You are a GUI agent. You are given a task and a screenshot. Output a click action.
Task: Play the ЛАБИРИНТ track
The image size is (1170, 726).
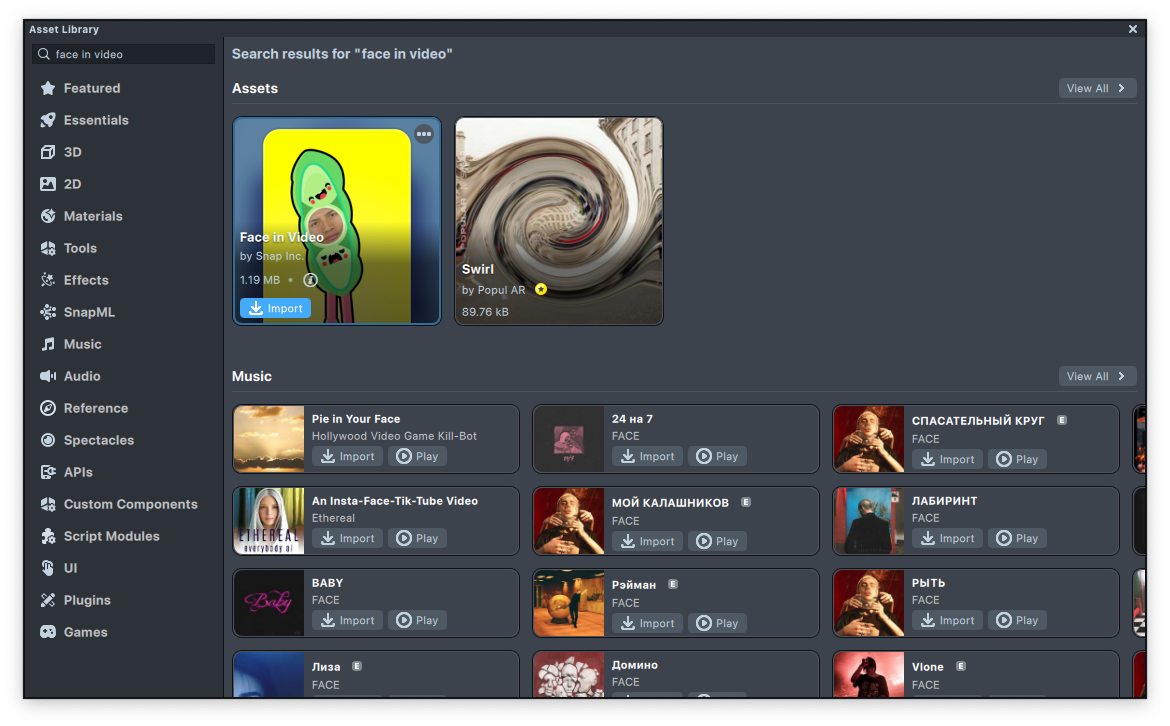coord(1017,538)
